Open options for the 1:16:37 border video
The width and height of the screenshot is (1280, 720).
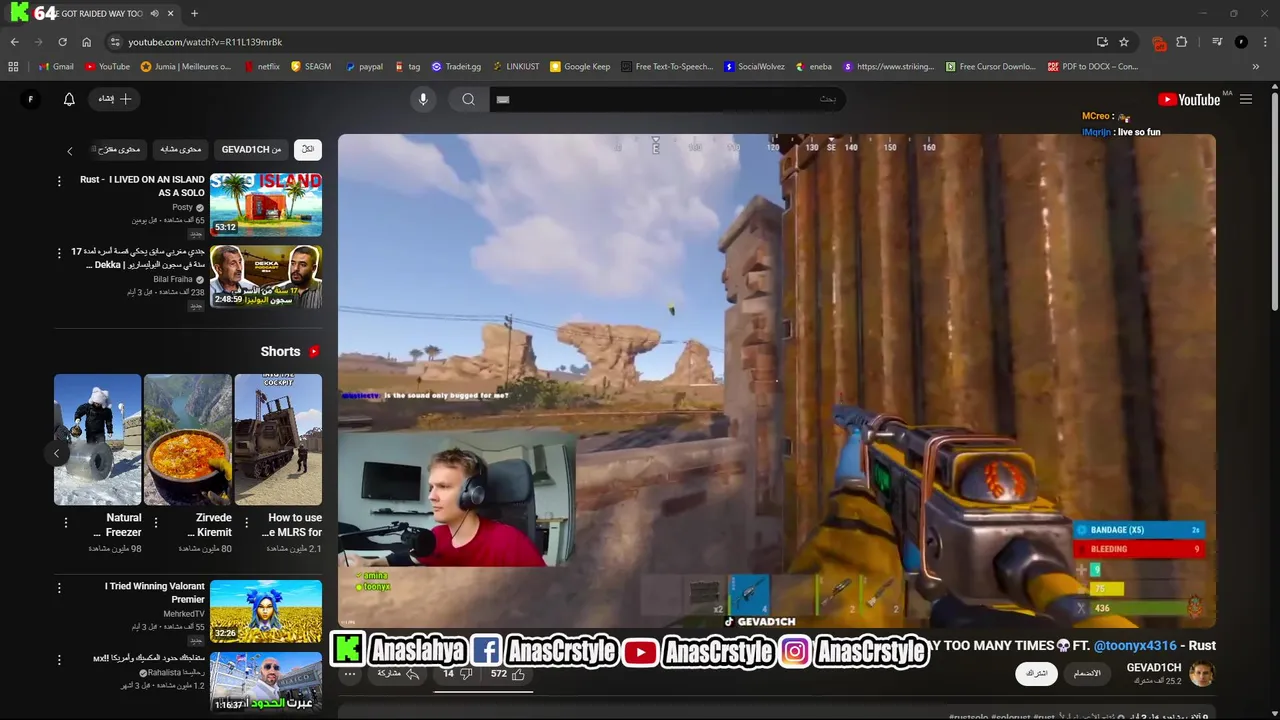click(x=59, y=660)
